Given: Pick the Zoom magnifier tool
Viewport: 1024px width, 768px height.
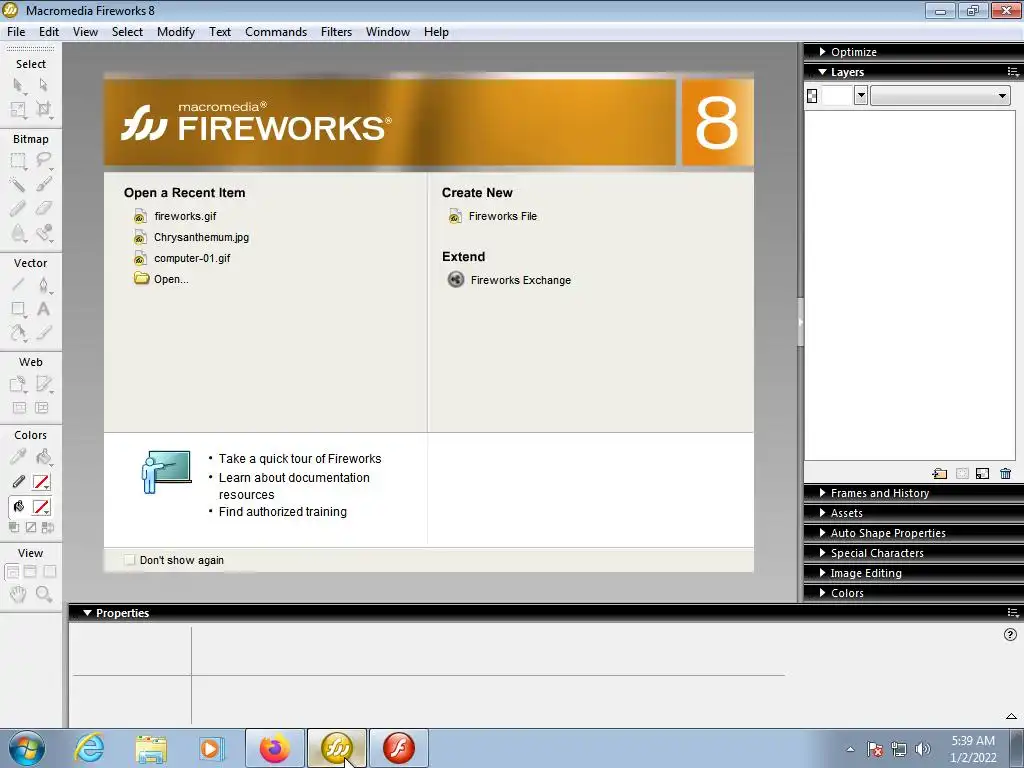Looking at the screenshot, I should 43,594.
